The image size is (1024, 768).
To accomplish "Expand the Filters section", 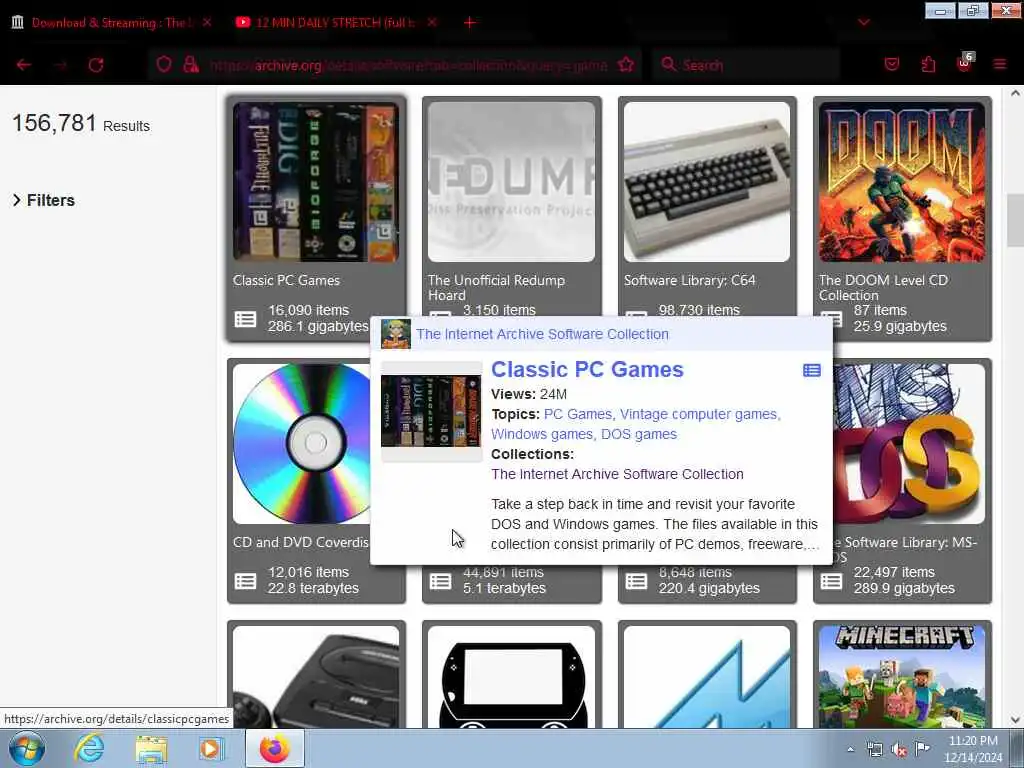I will coord(44,200).
